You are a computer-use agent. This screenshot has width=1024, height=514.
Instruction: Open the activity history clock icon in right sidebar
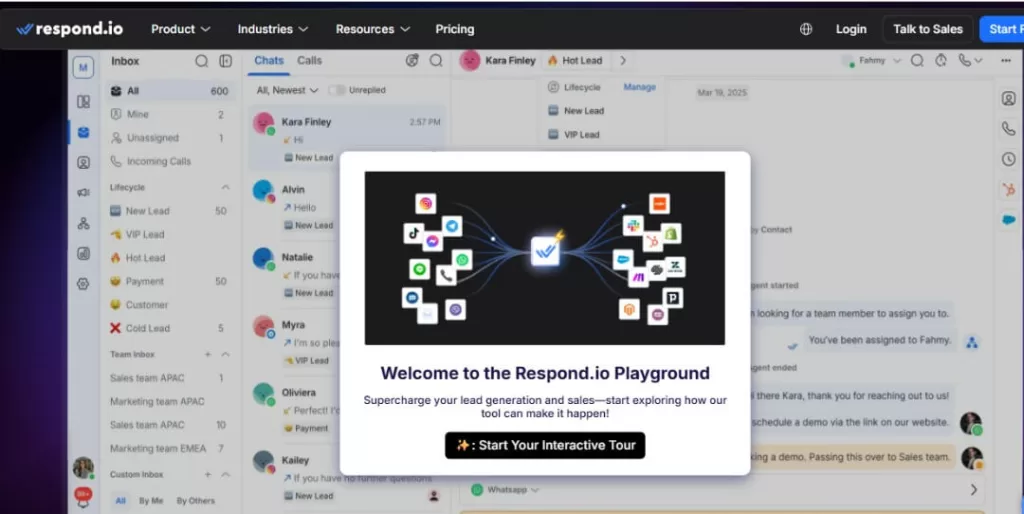click(x=1008, y=159)
